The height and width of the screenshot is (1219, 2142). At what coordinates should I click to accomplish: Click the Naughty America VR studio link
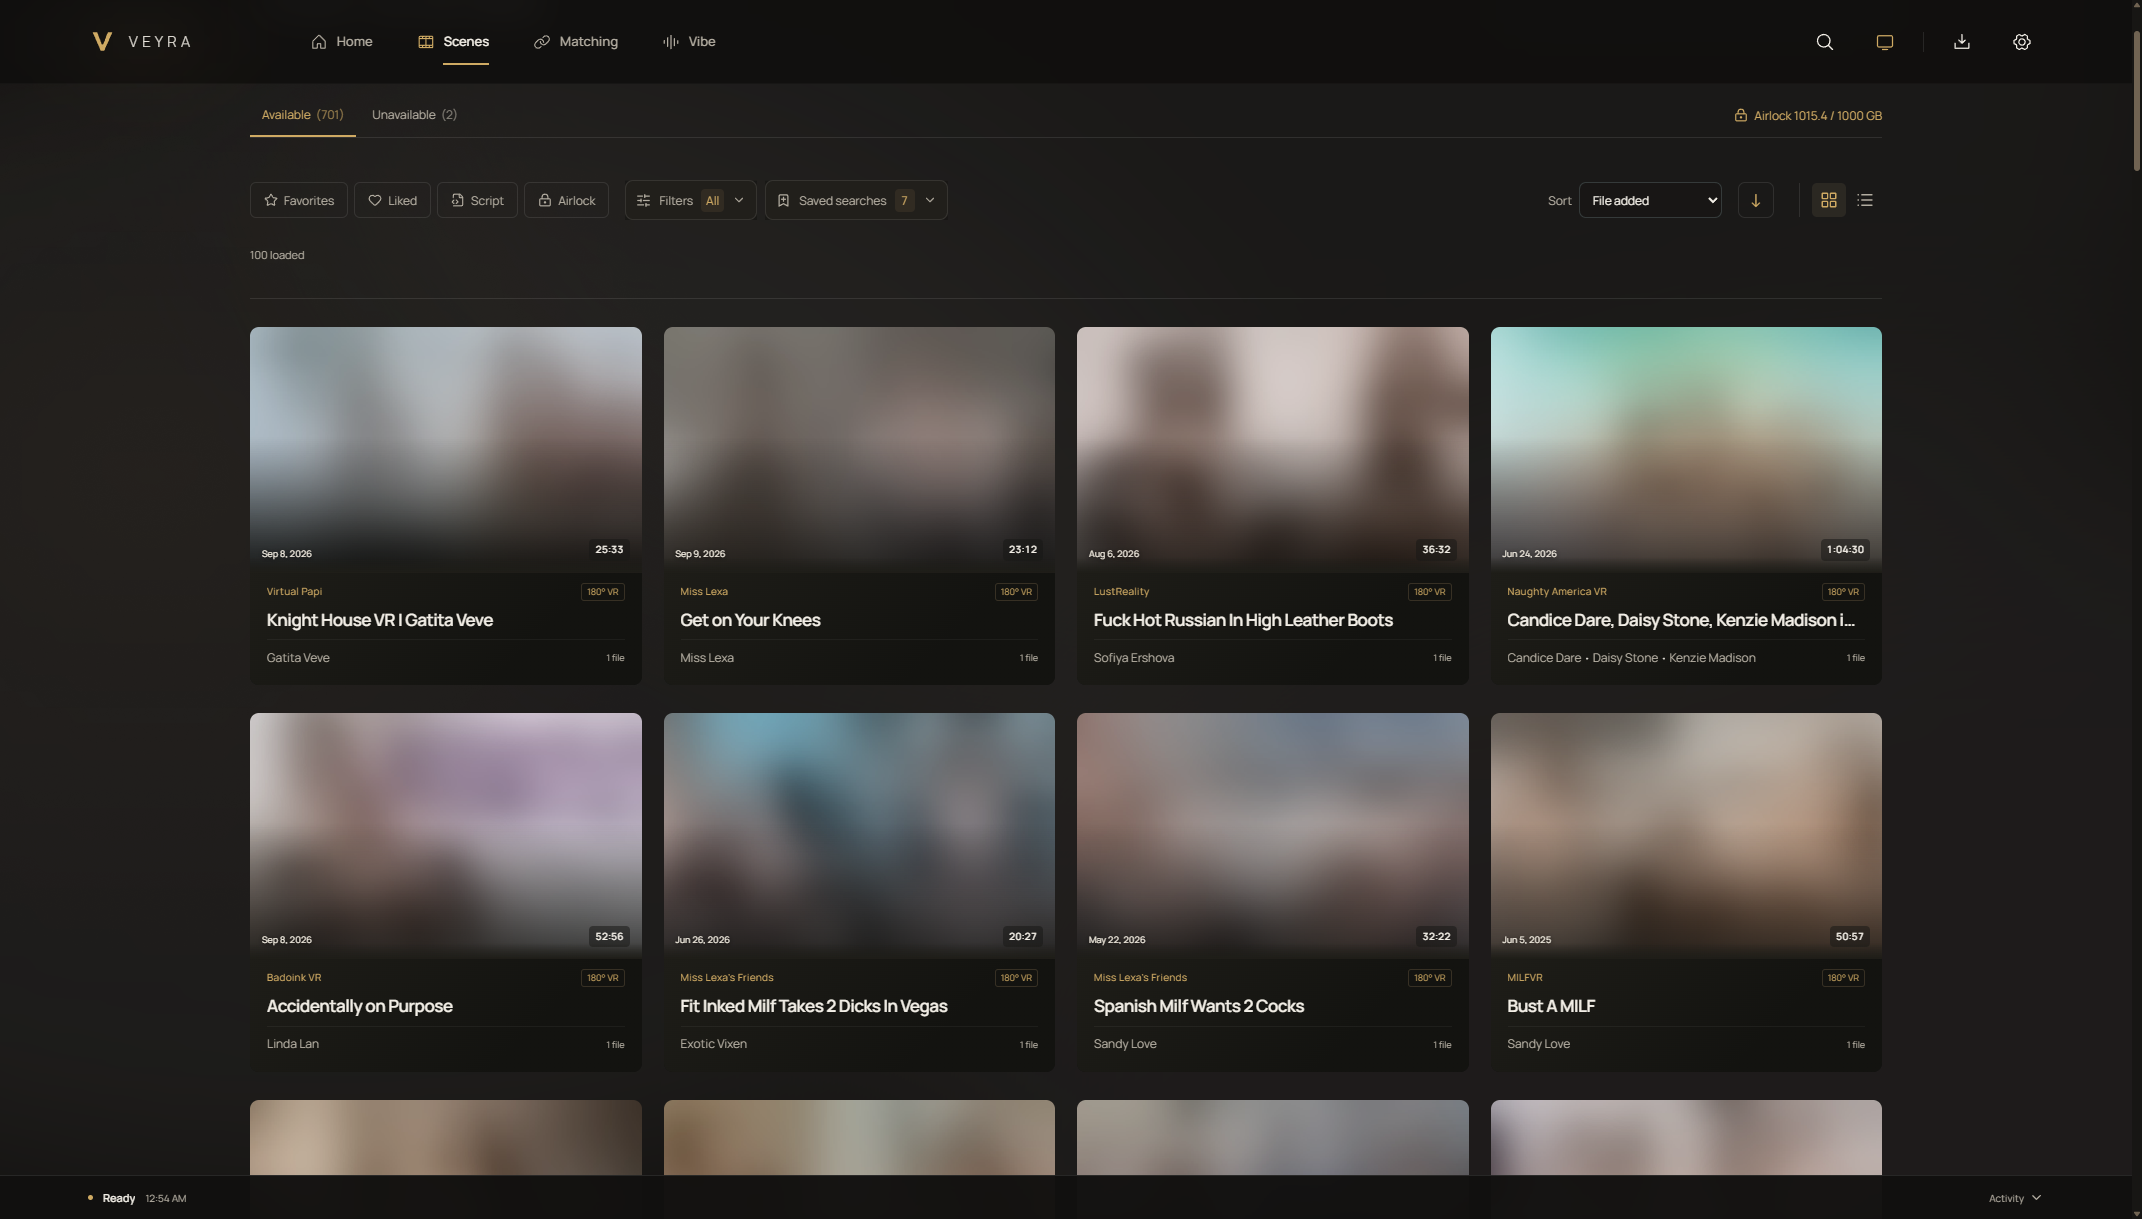point(1557,592)
